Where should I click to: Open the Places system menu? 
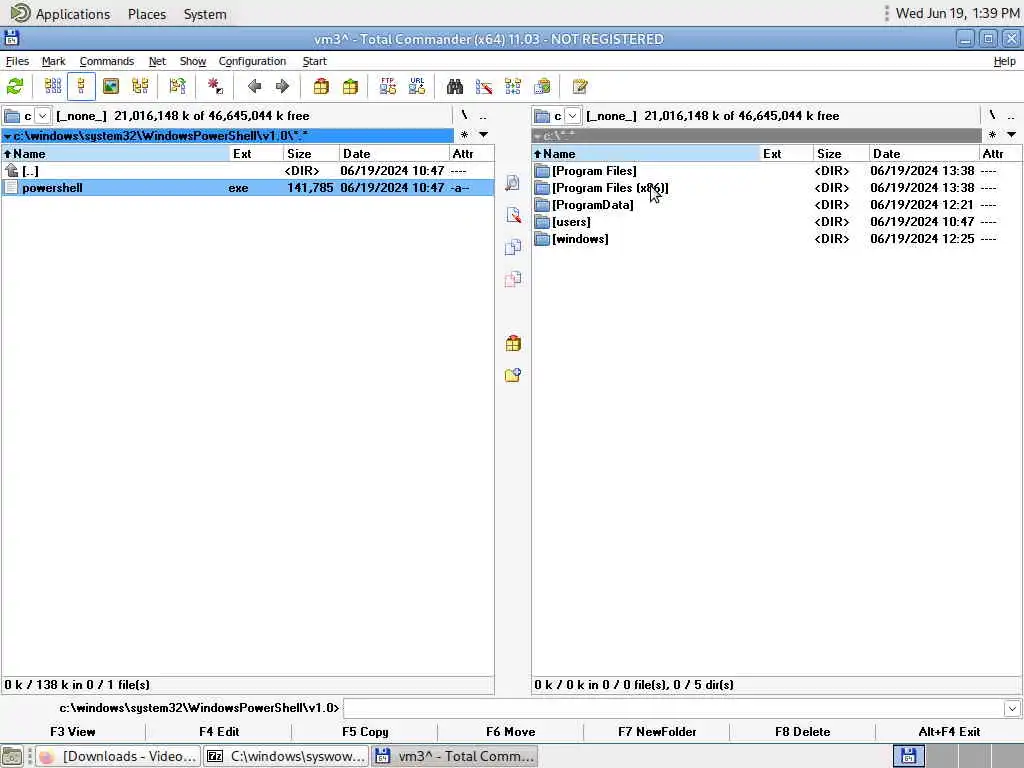pyautogui.click(x=147, y=14)
